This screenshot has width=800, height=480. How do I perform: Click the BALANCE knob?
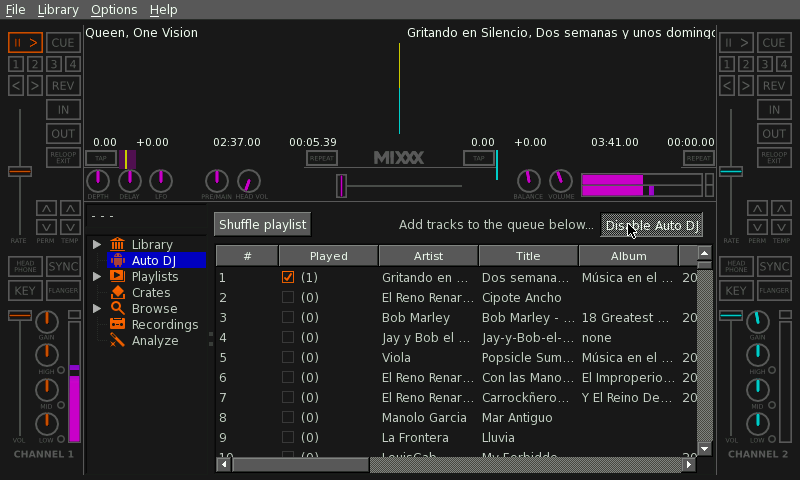click(x=529, y=181)
